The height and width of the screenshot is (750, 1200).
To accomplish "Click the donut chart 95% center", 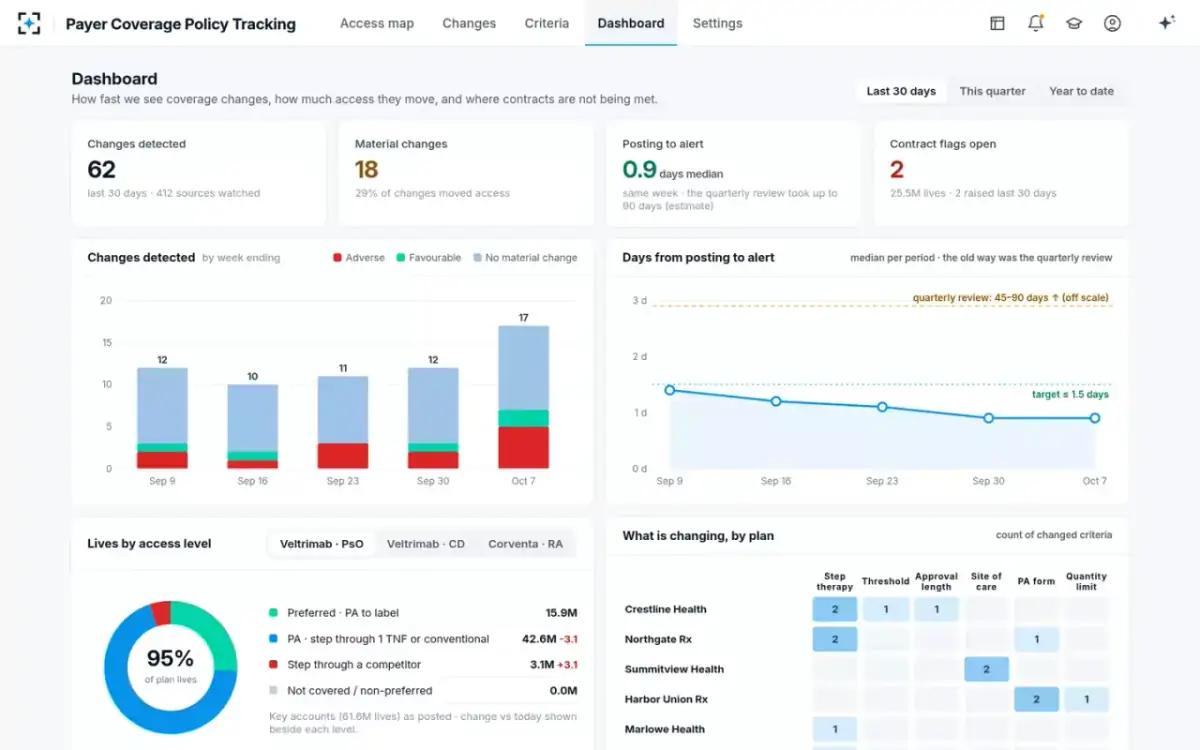I will click(x=170, y=665).
